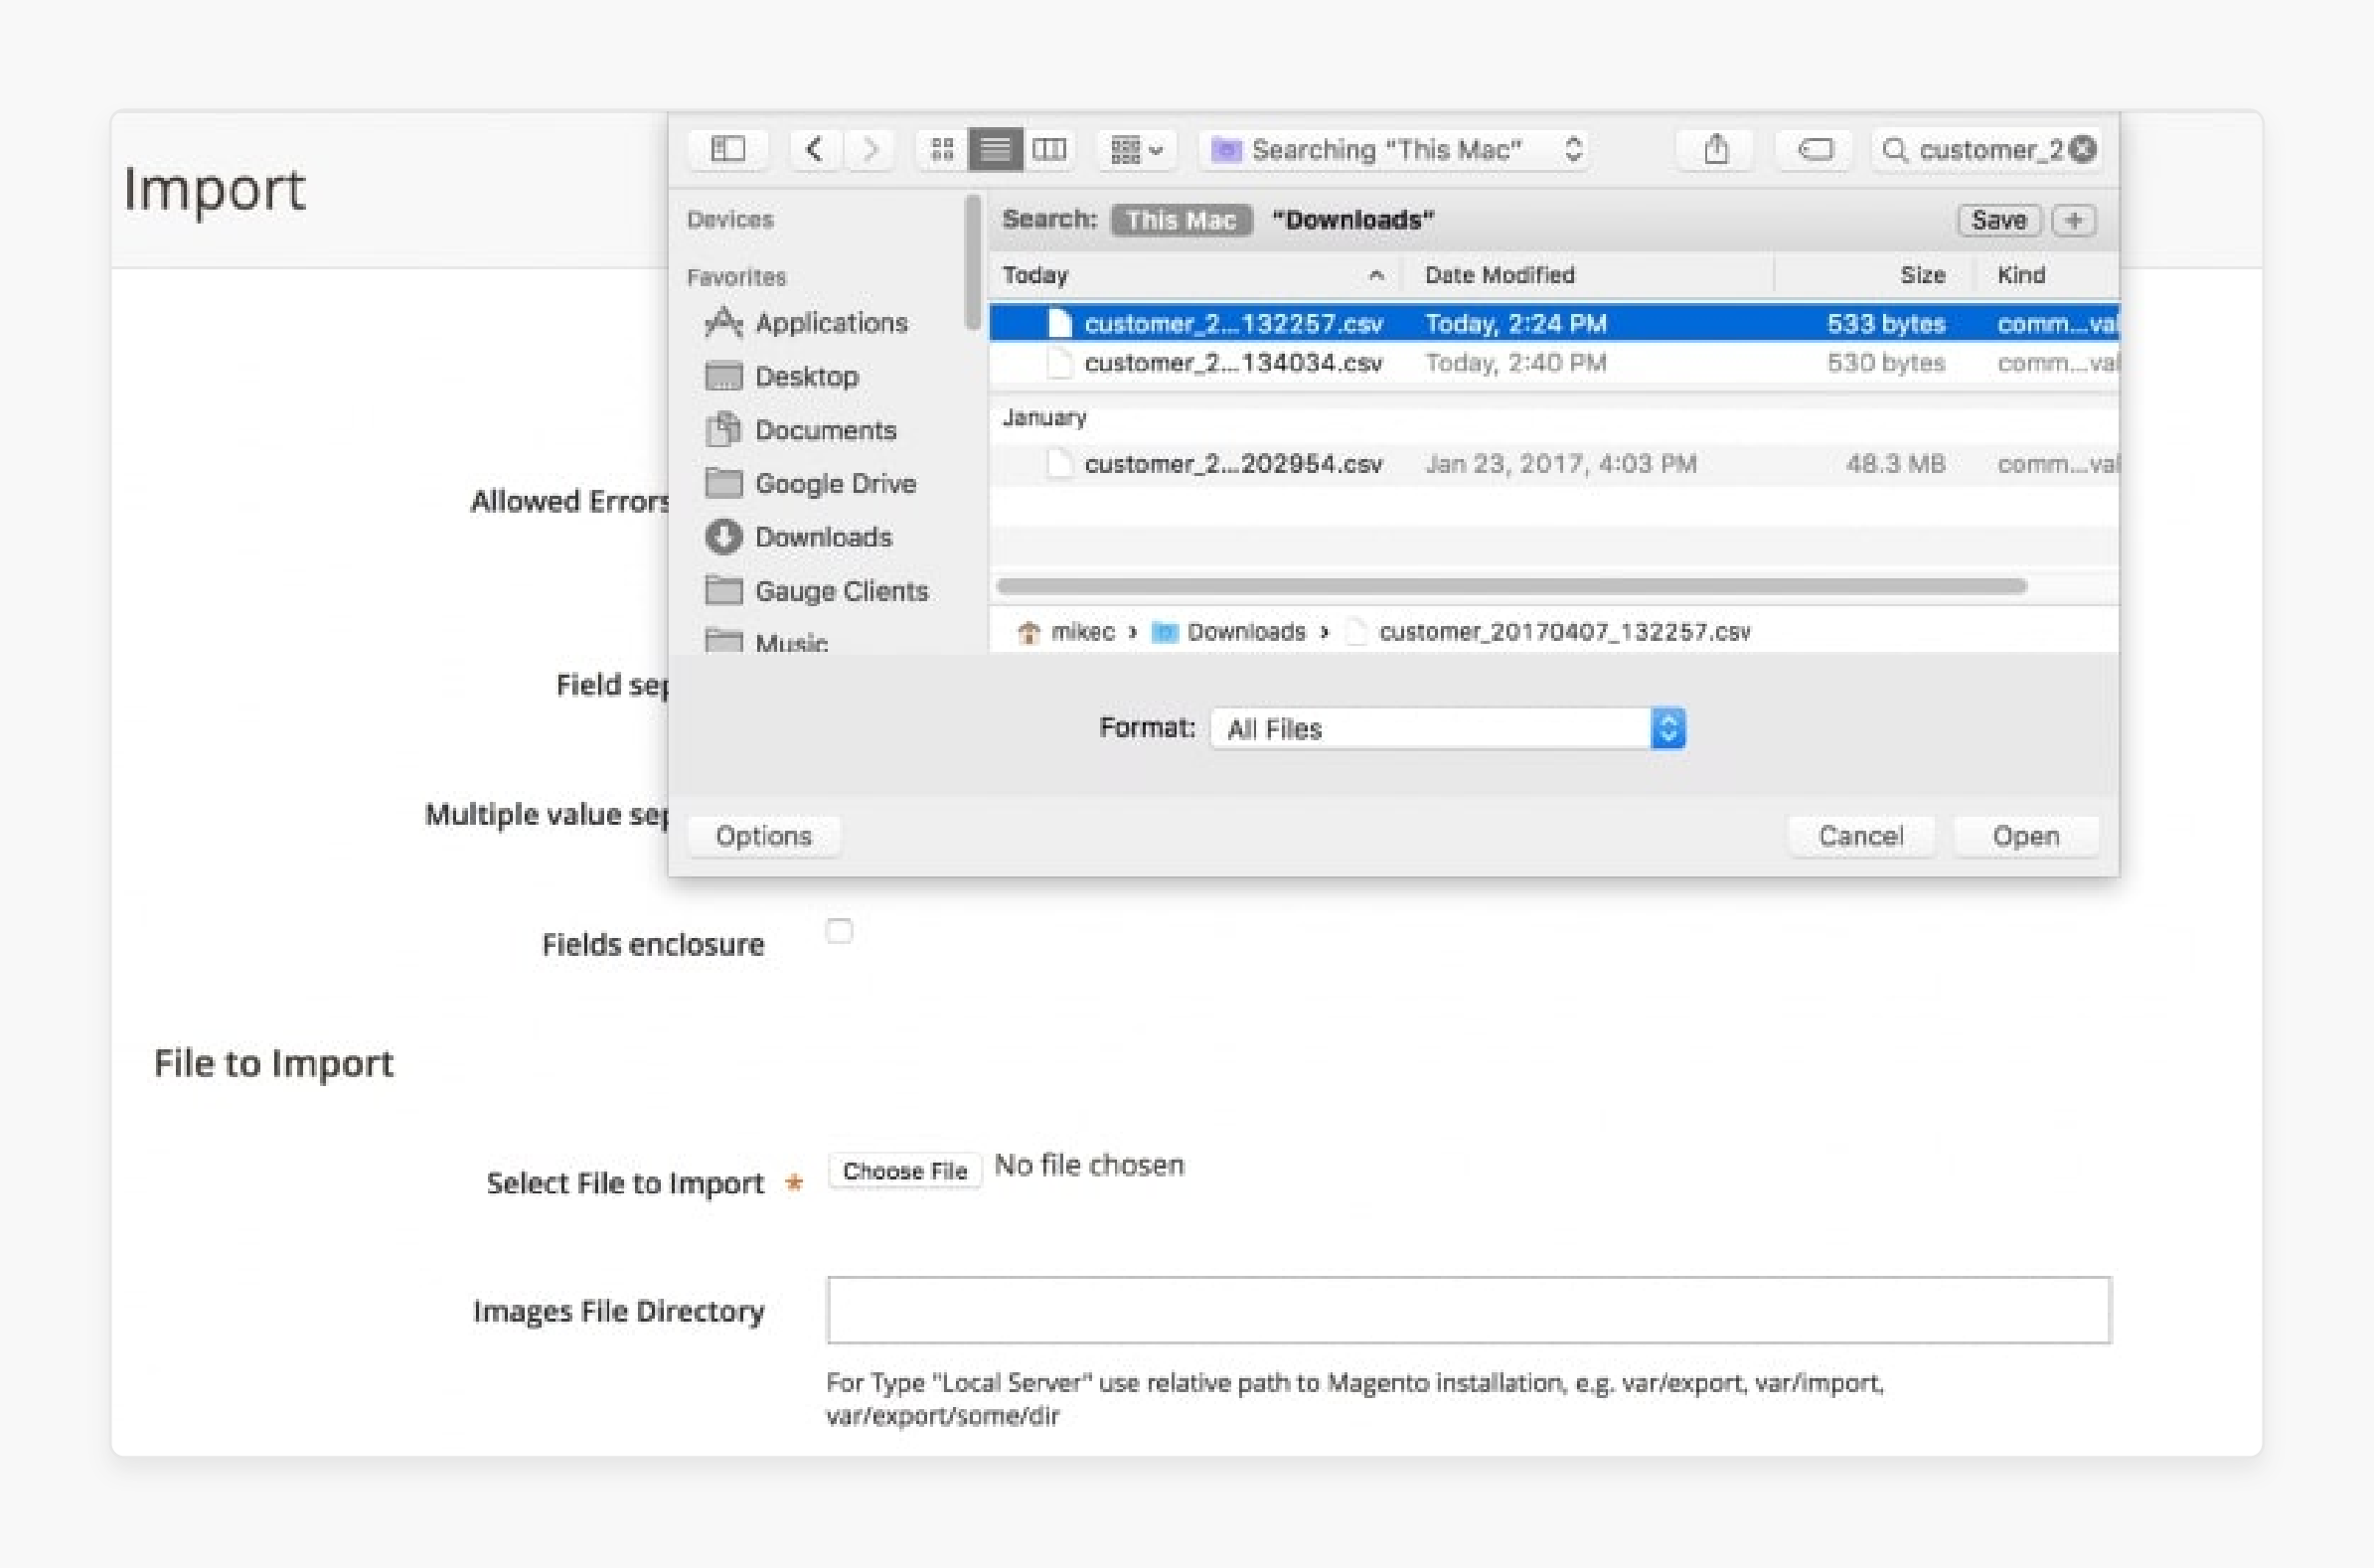Switch to column view
Image resolution: width=2374 pixels, height=1568 pixels.
click(1049, 150)
